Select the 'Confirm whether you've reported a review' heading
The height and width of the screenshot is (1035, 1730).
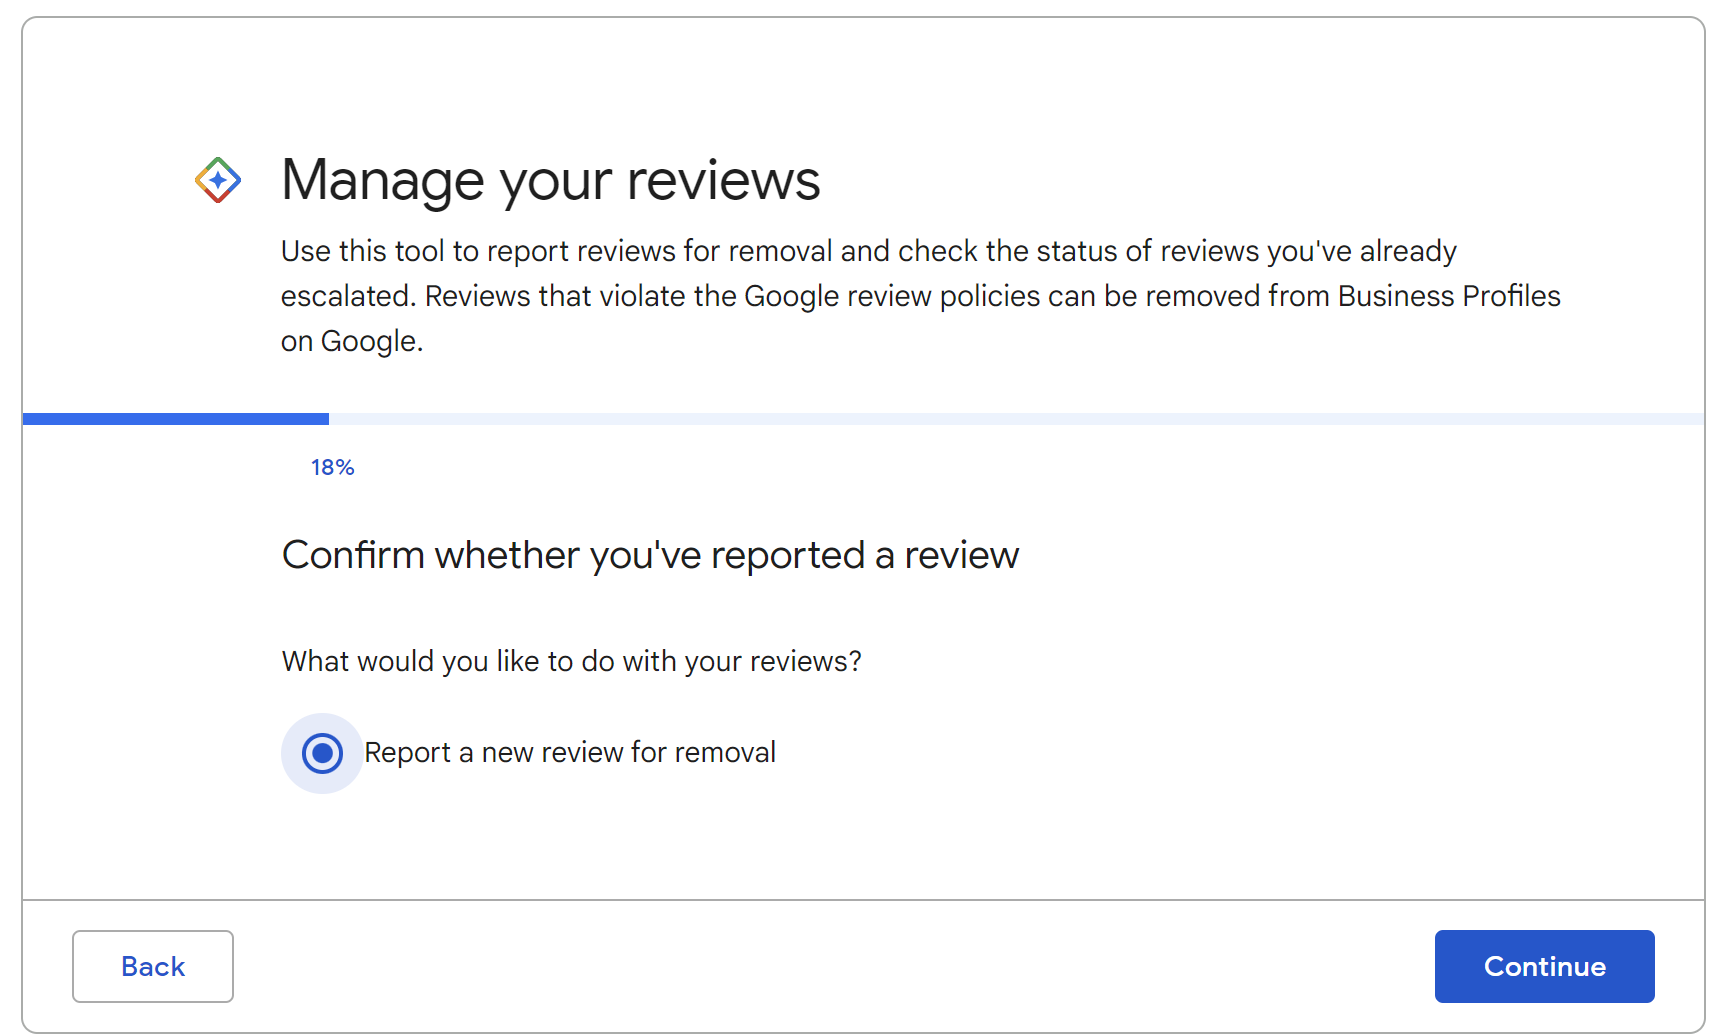[650, 555]
